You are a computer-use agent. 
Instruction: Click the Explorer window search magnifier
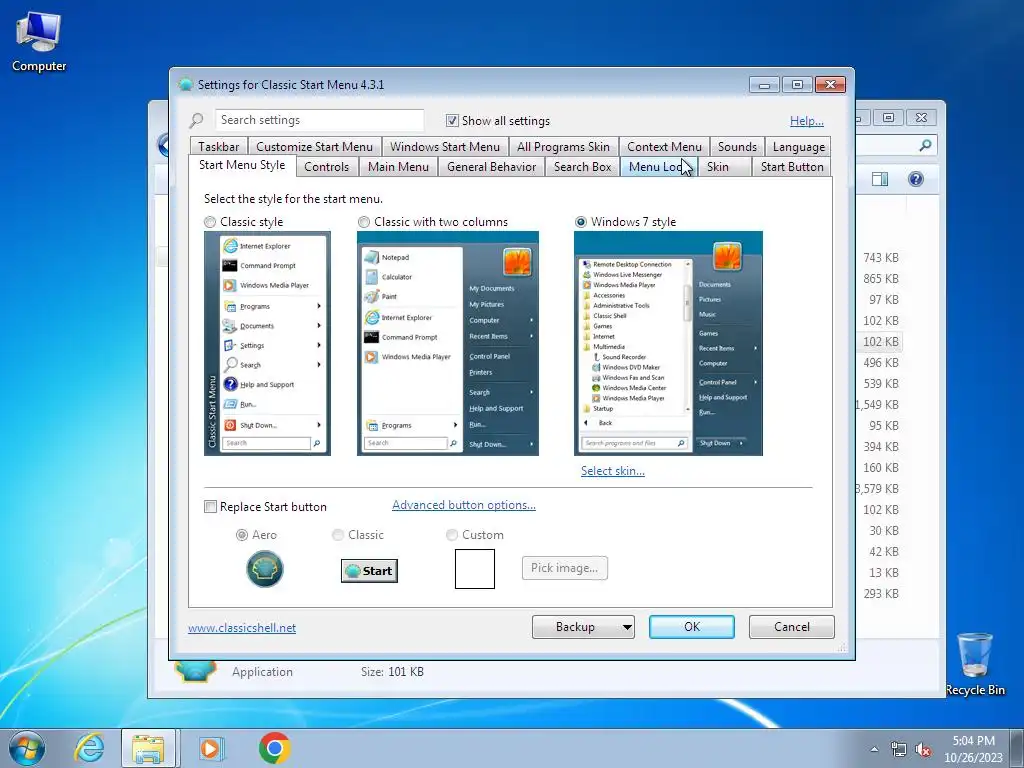[925, 145]
